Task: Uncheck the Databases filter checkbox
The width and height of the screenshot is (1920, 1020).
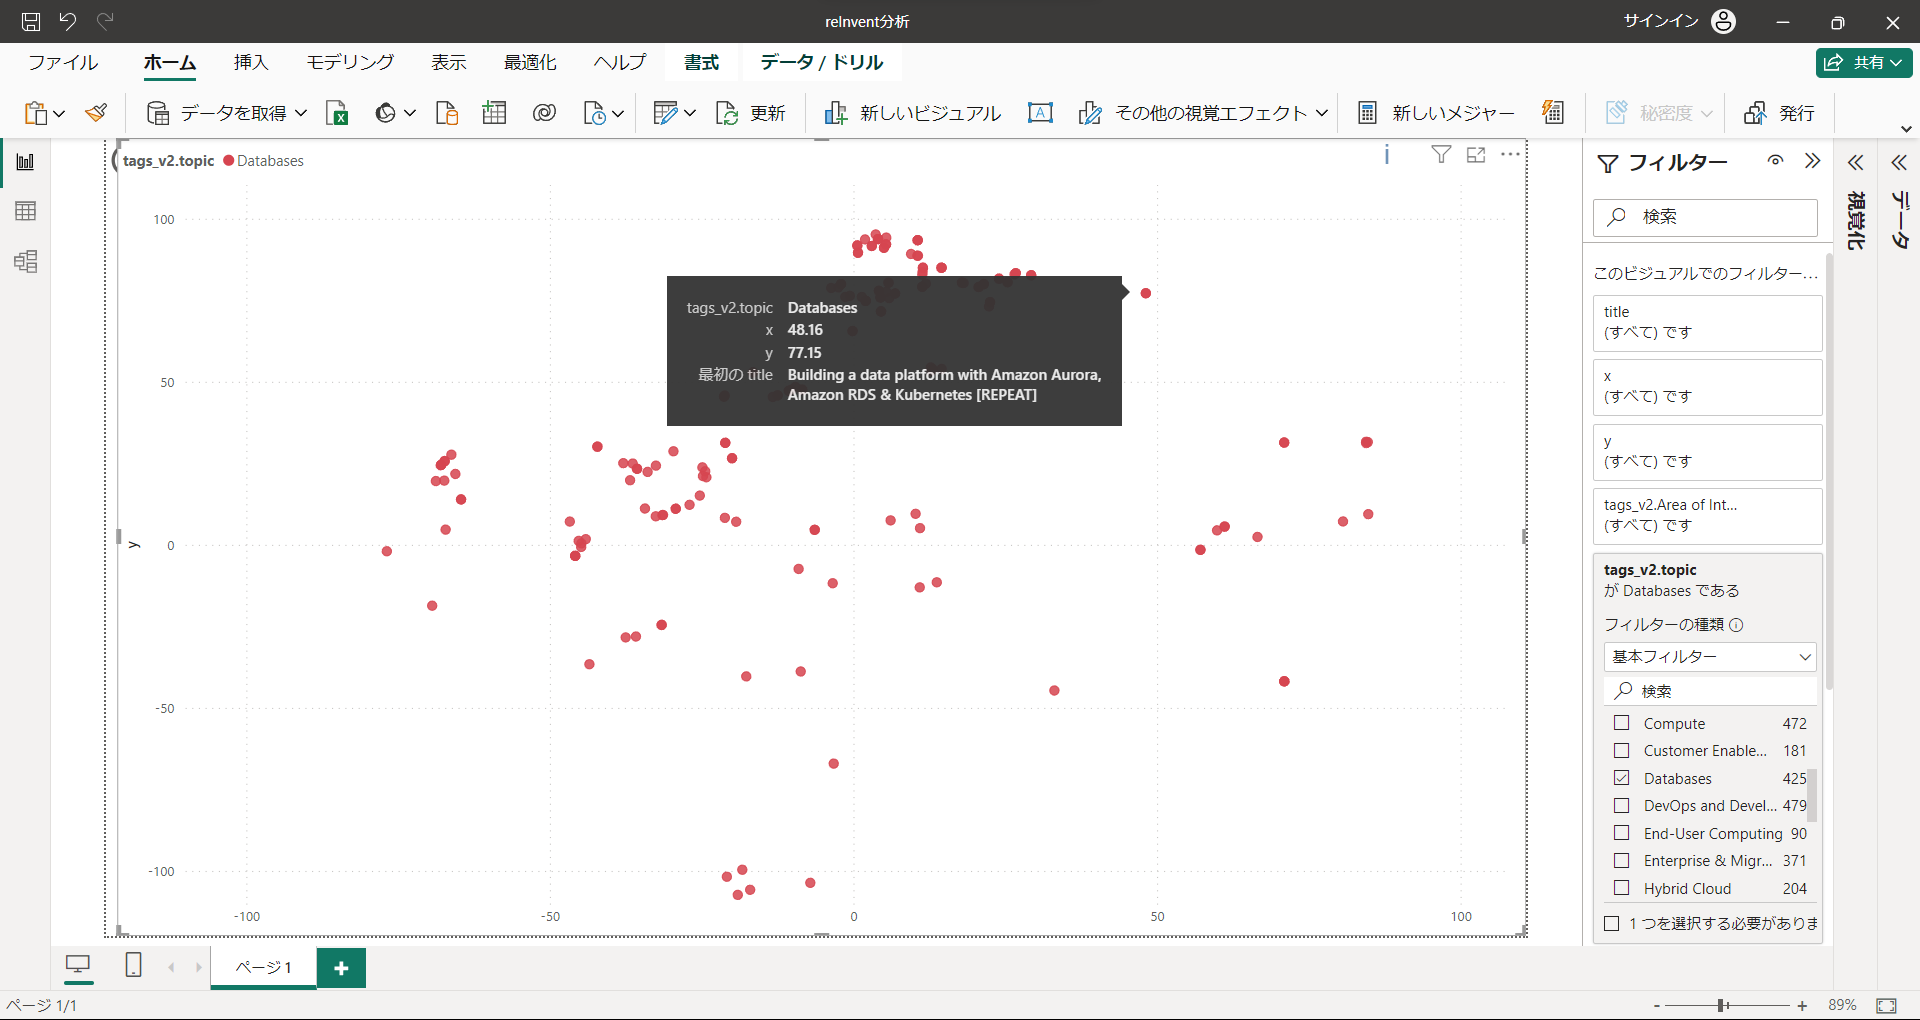Action: point(1622,778)
